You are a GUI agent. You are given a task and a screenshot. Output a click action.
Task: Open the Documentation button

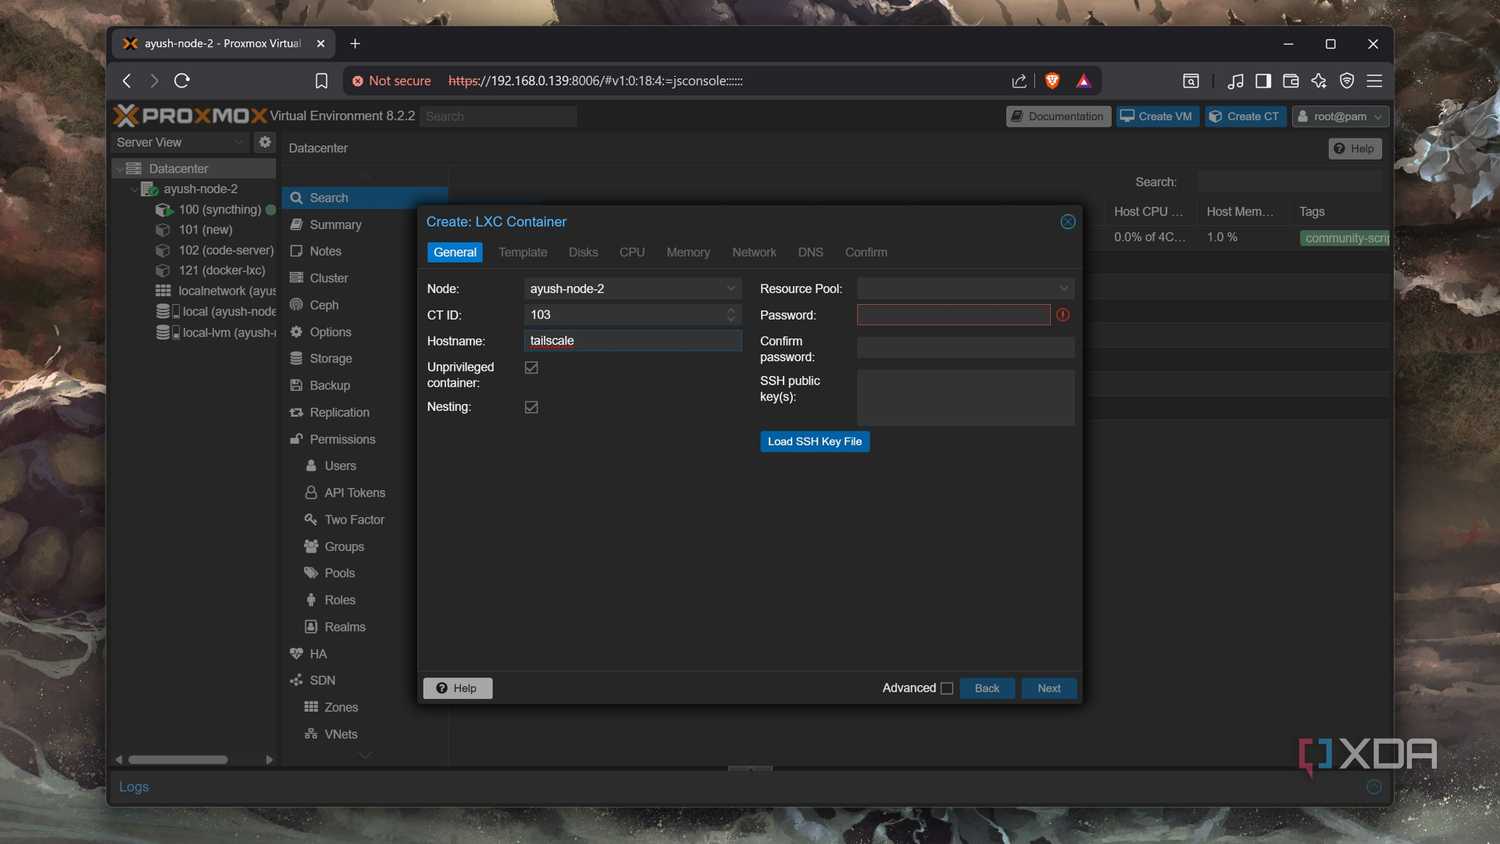(x=1058, y=116)
